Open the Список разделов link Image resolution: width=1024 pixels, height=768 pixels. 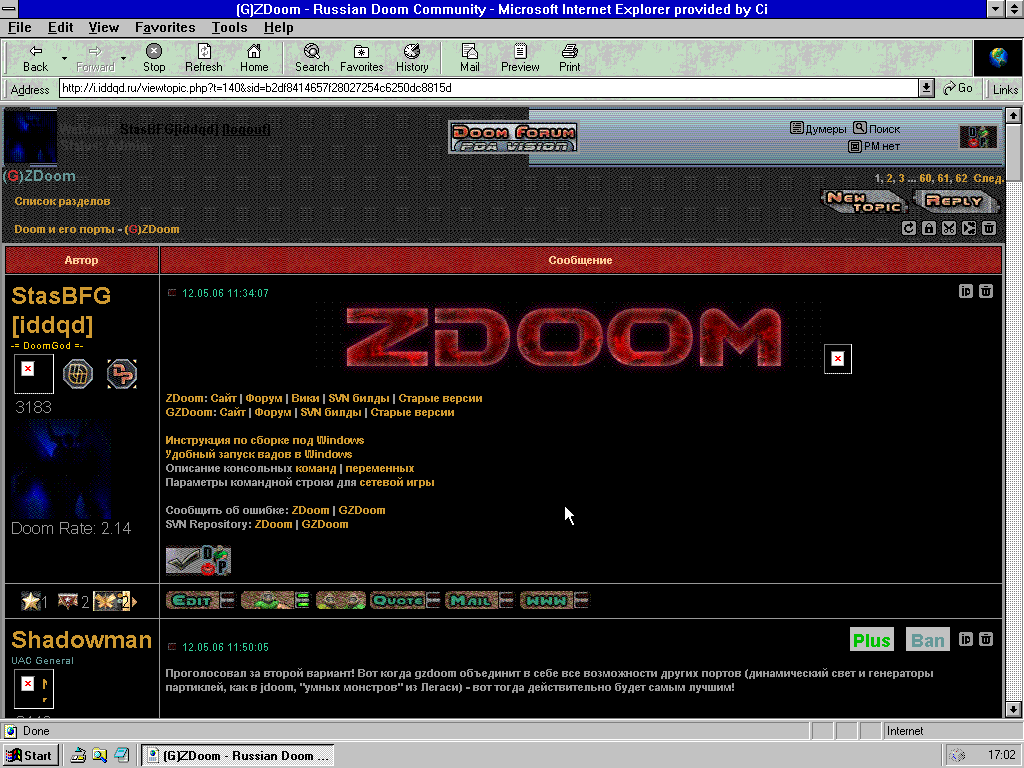coord(62,201)
